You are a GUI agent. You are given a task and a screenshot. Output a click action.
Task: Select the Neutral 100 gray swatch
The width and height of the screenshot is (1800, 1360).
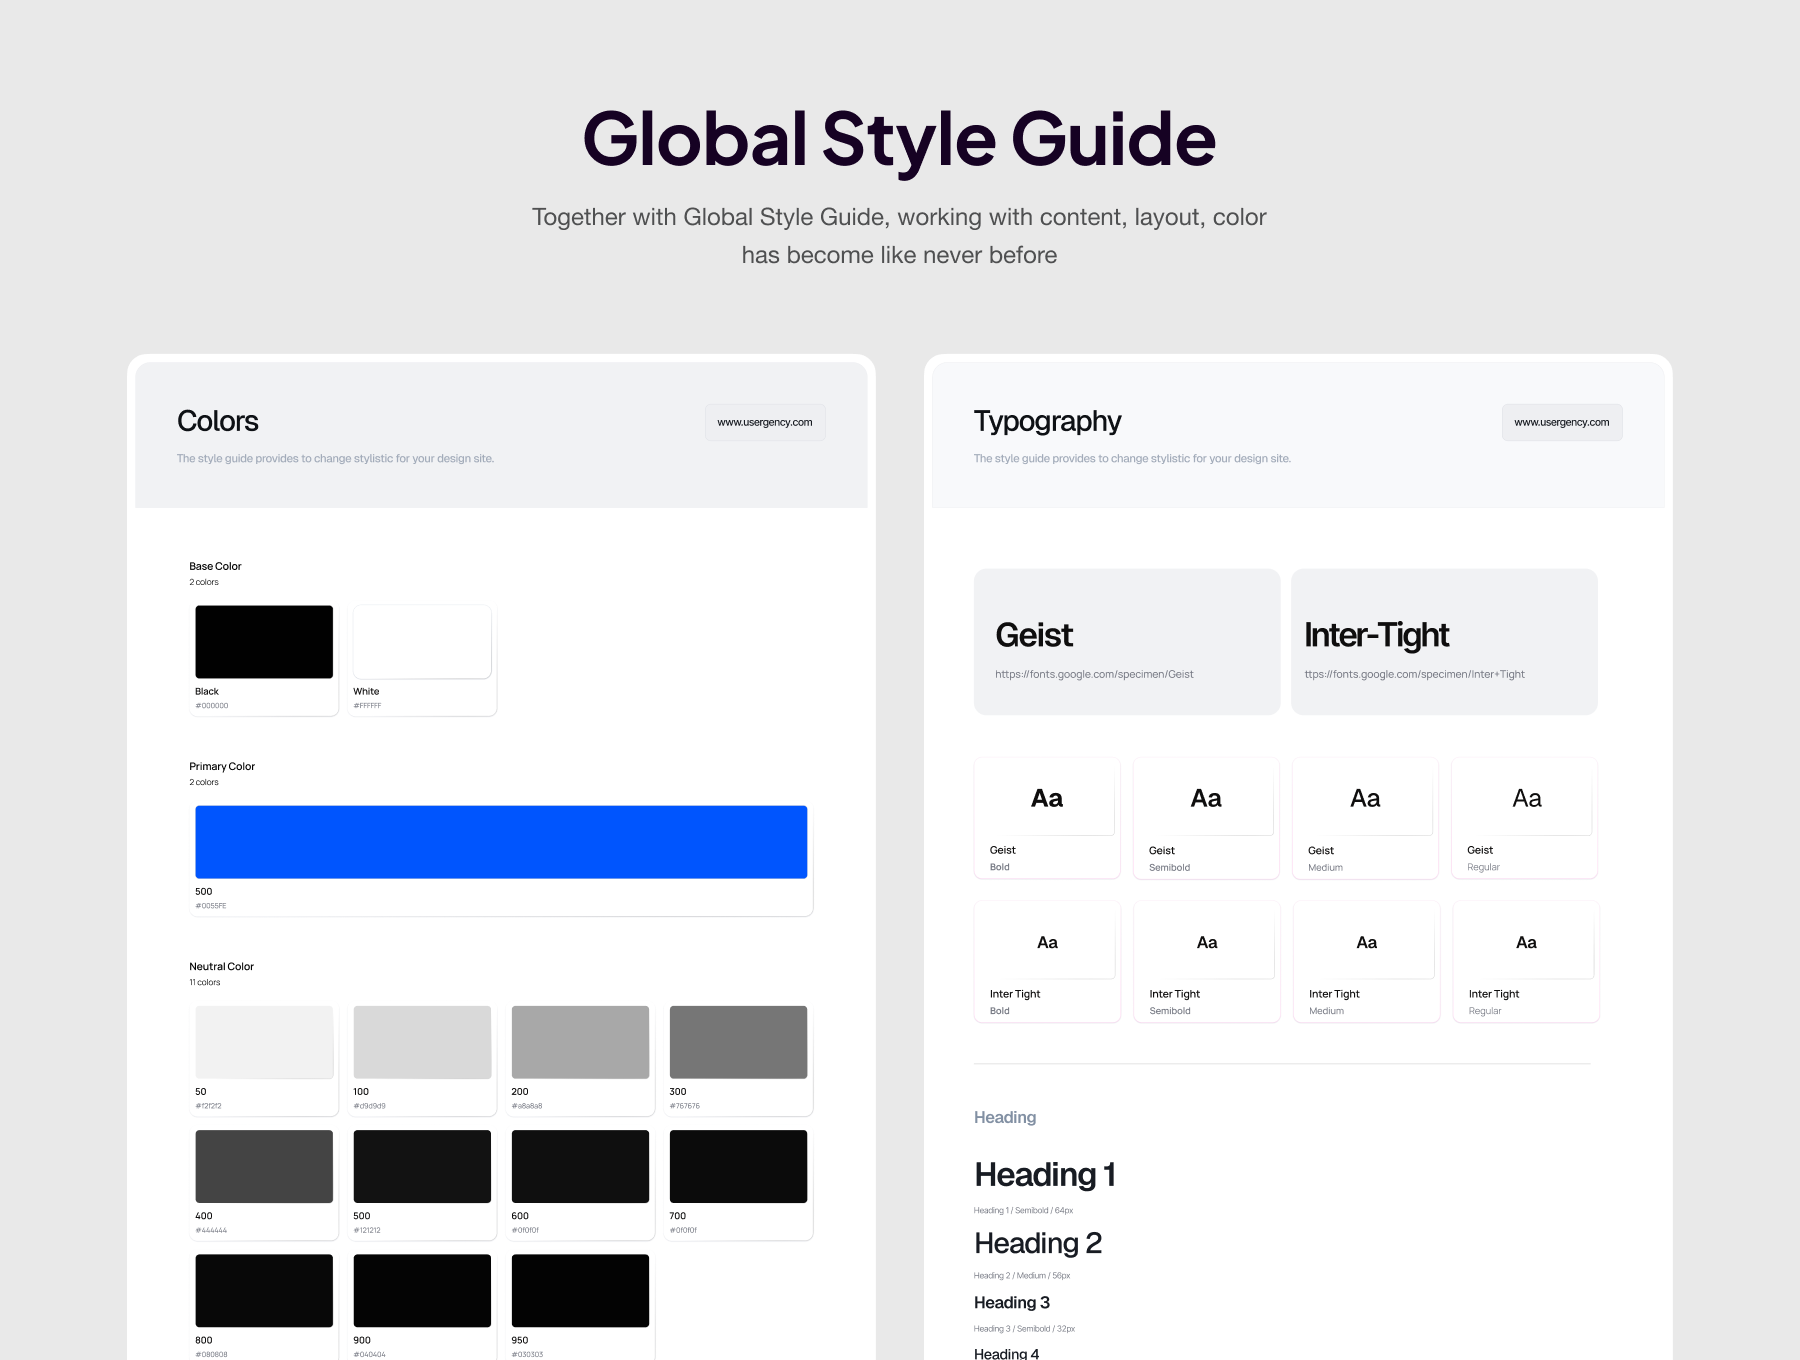click(422, 1042)
